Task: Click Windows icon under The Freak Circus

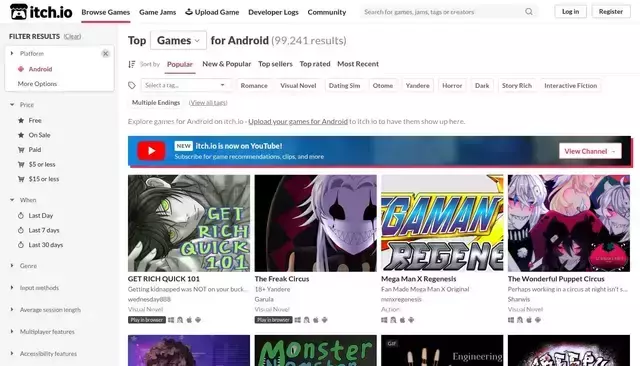Action: coord(298,320)
